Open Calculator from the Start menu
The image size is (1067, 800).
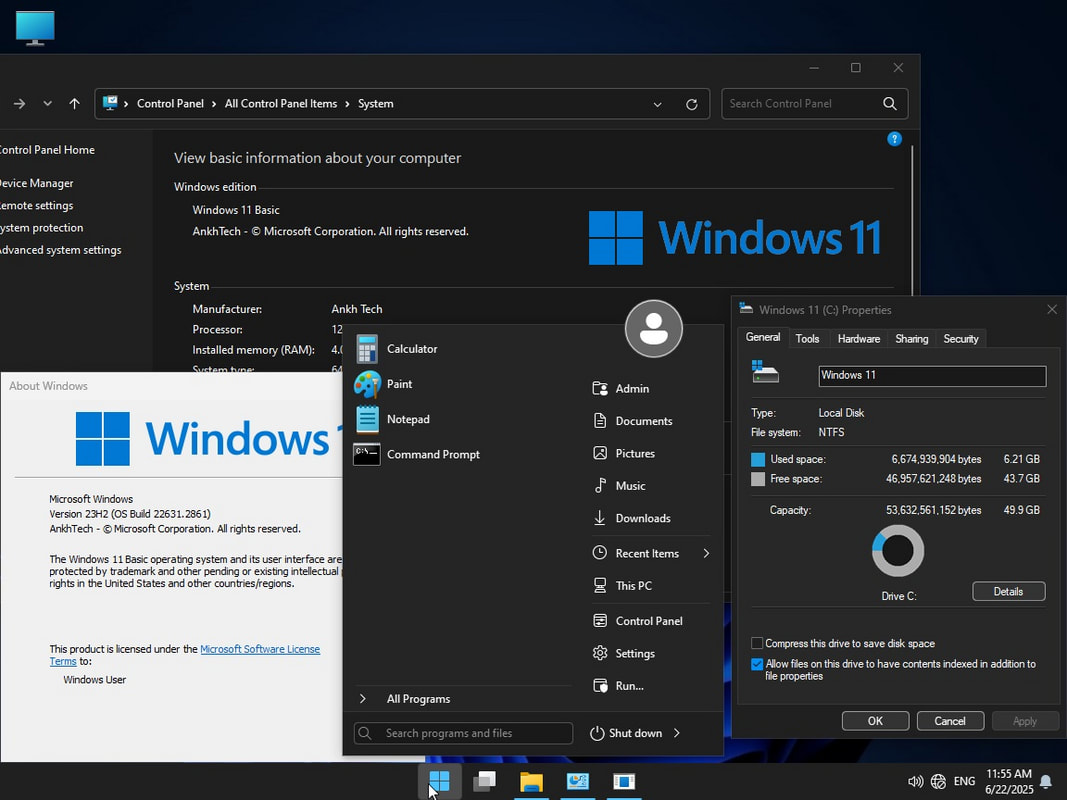coord(397,349)
